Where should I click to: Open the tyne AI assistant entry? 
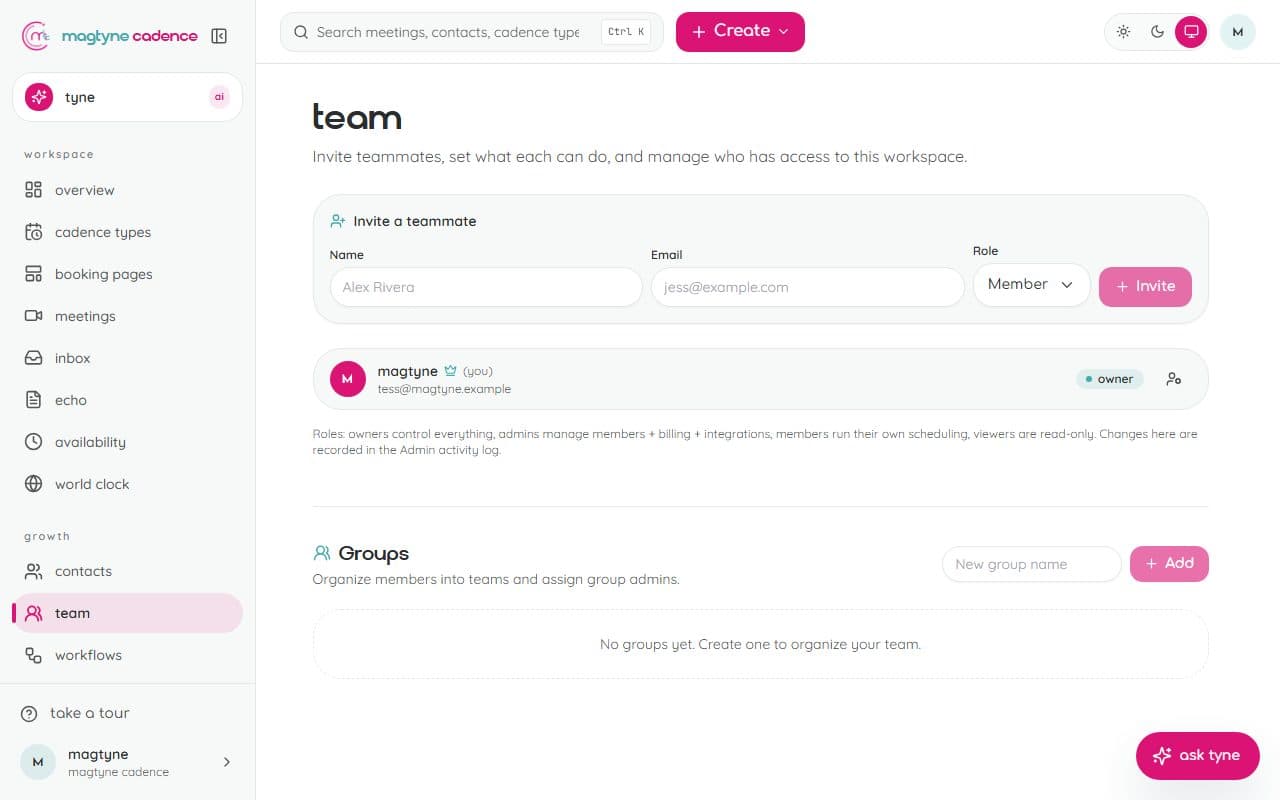[x=127, y=97]
